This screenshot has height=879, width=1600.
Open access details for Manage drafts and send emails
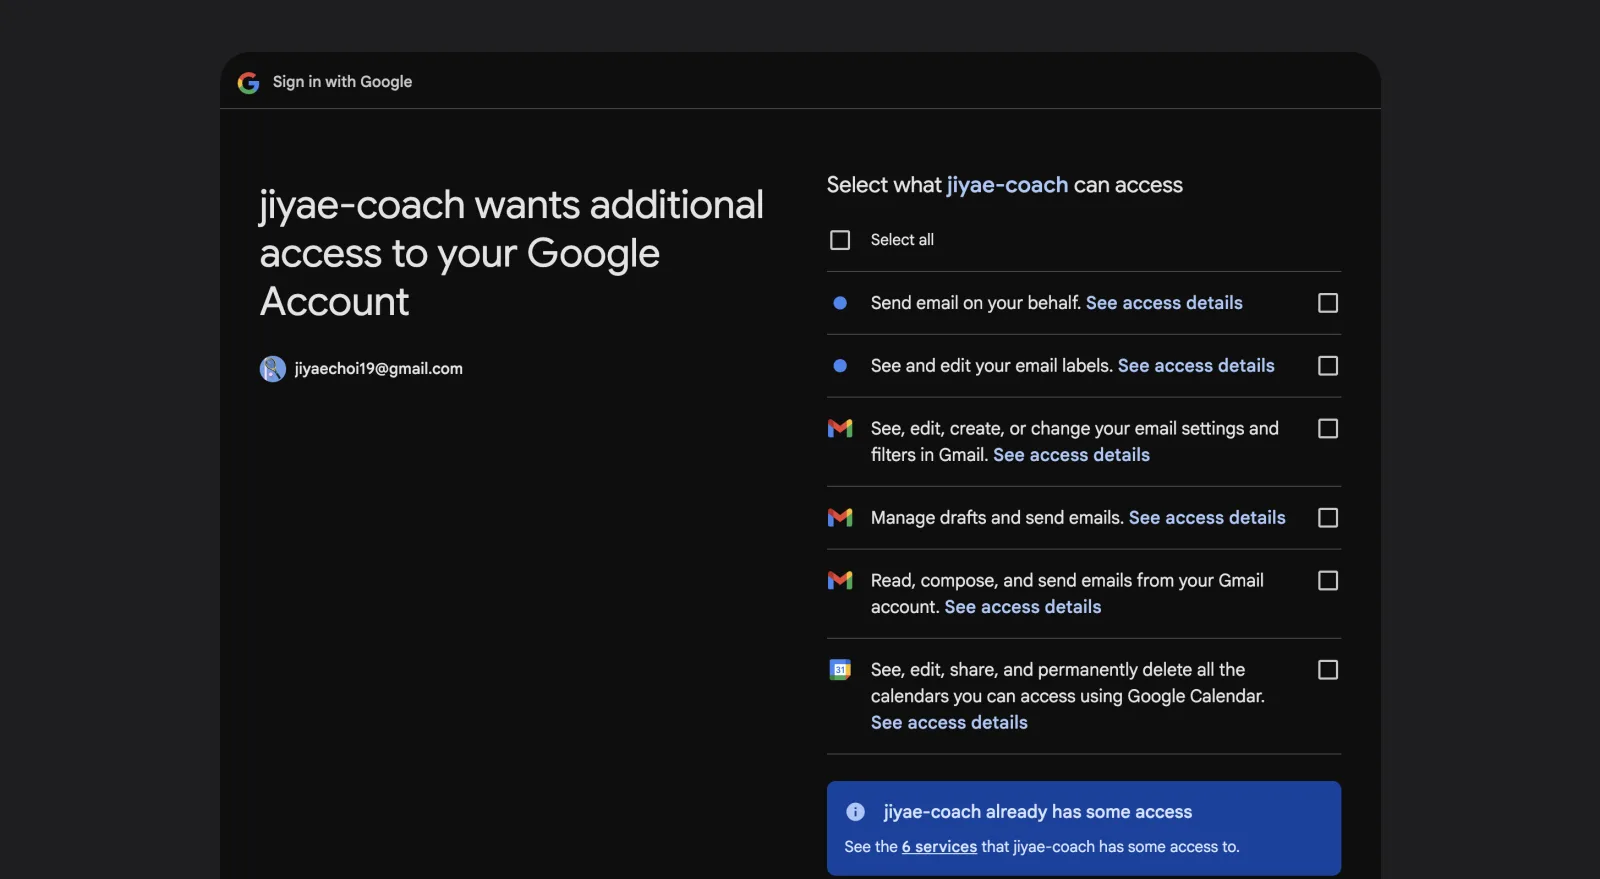click(x=1207, y=518)
